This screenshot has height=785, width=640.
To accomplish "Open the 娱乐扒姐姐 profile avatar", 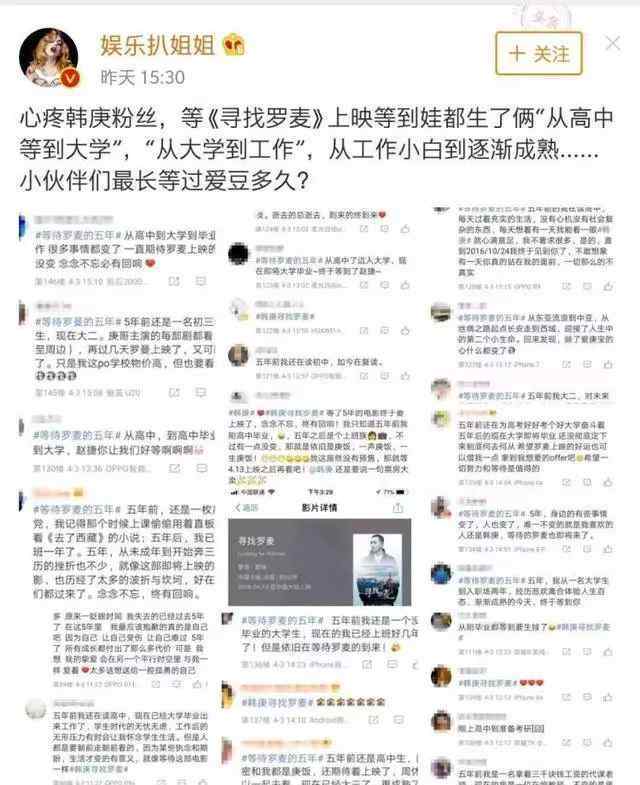I will pyautogui.click(x=49, y=58).
